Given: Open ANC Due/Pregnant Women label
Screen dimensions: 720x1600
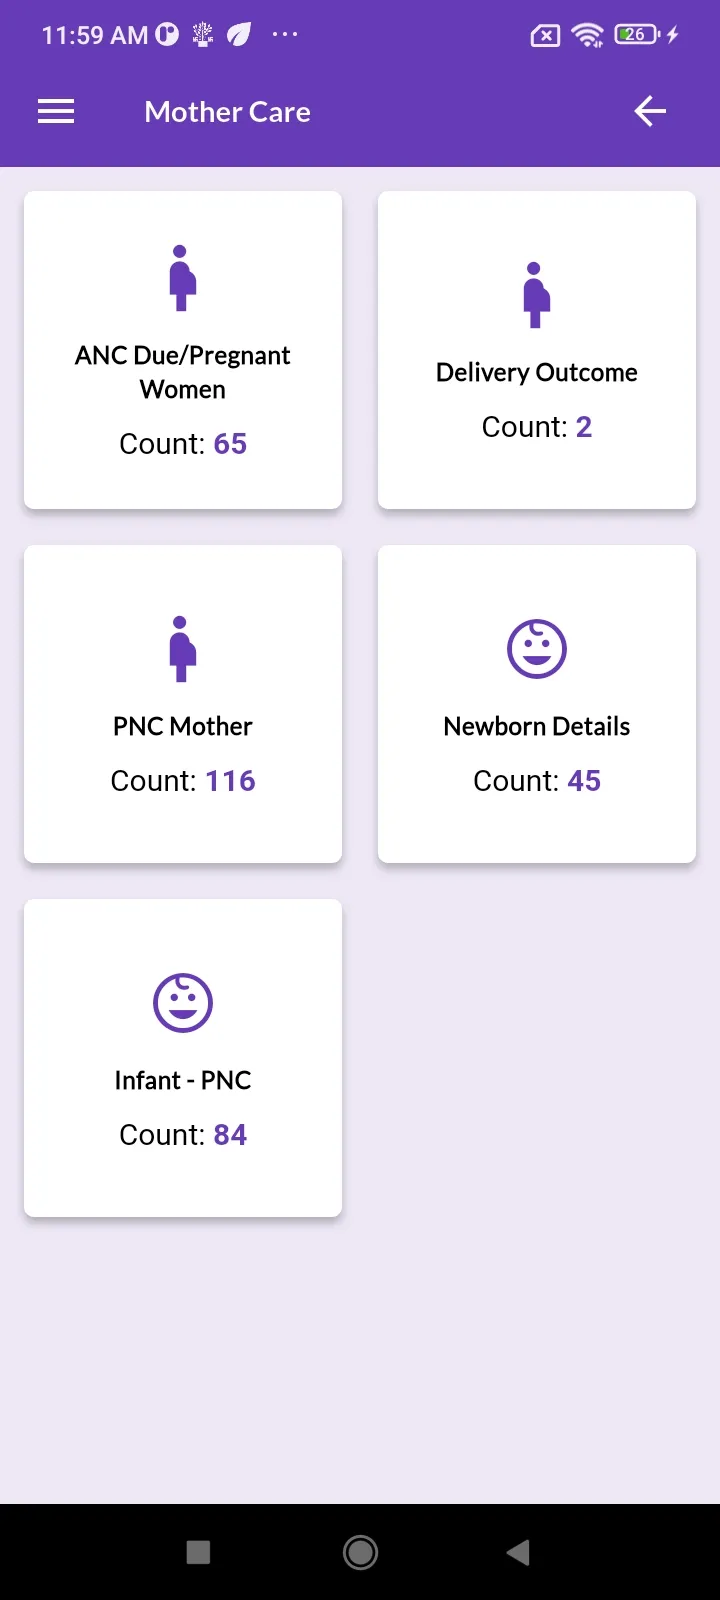Looking at the screenshot, I should pos(183,372).
